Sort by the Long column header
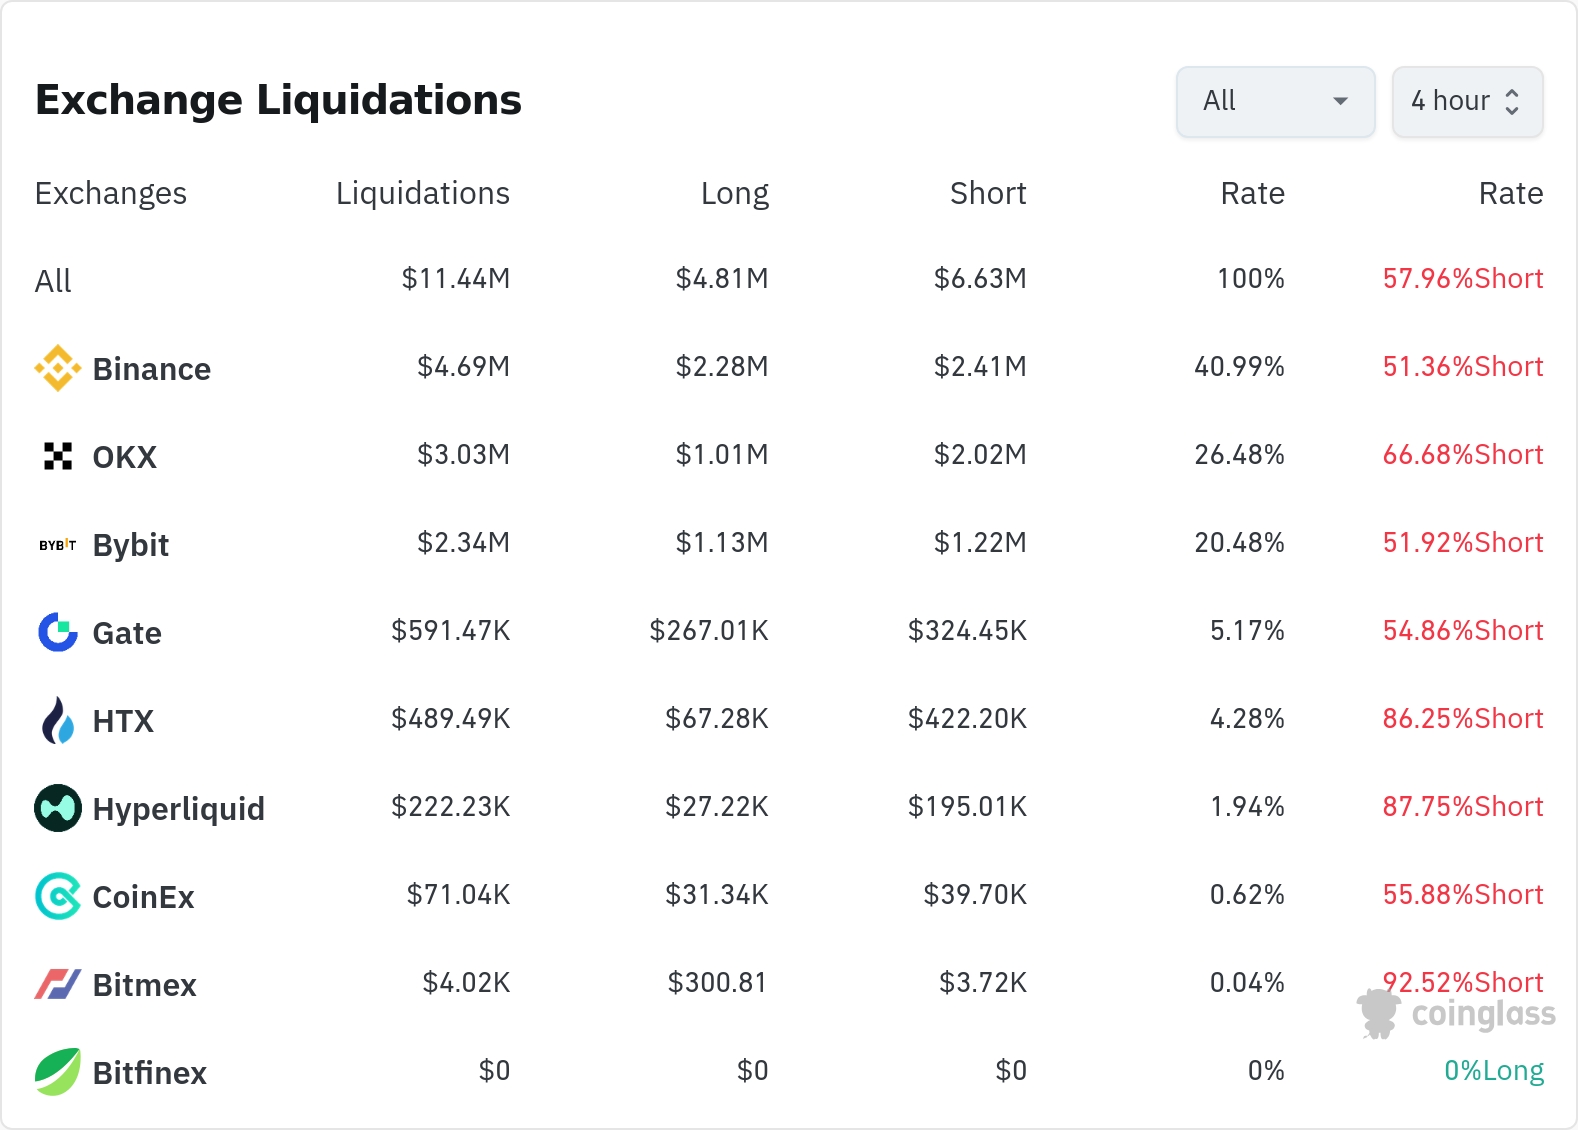The width and height of the screenshot is (1578, 1130). tap(734, 193)
